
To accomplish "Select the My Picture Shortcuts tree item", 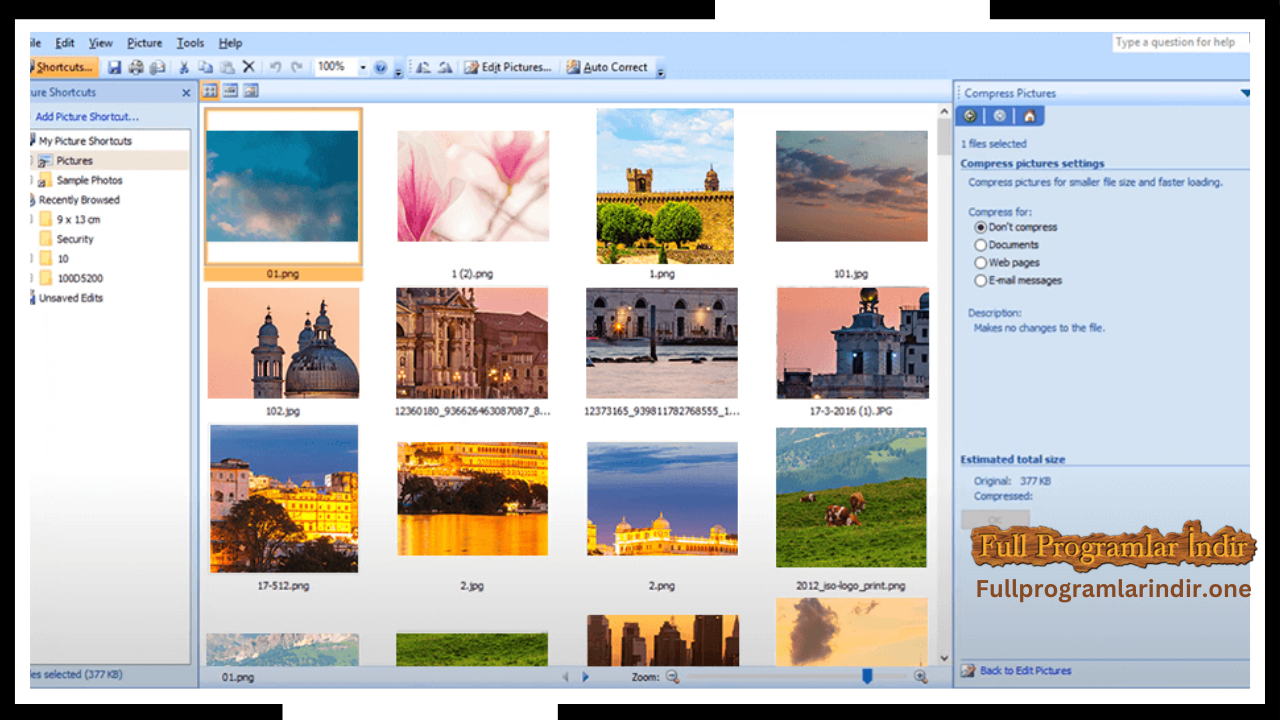I will [85, 141].
